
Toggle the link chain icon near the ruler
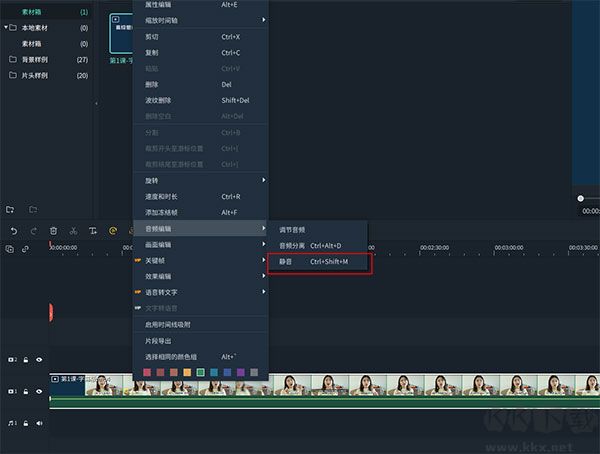(x=25, y=249)
